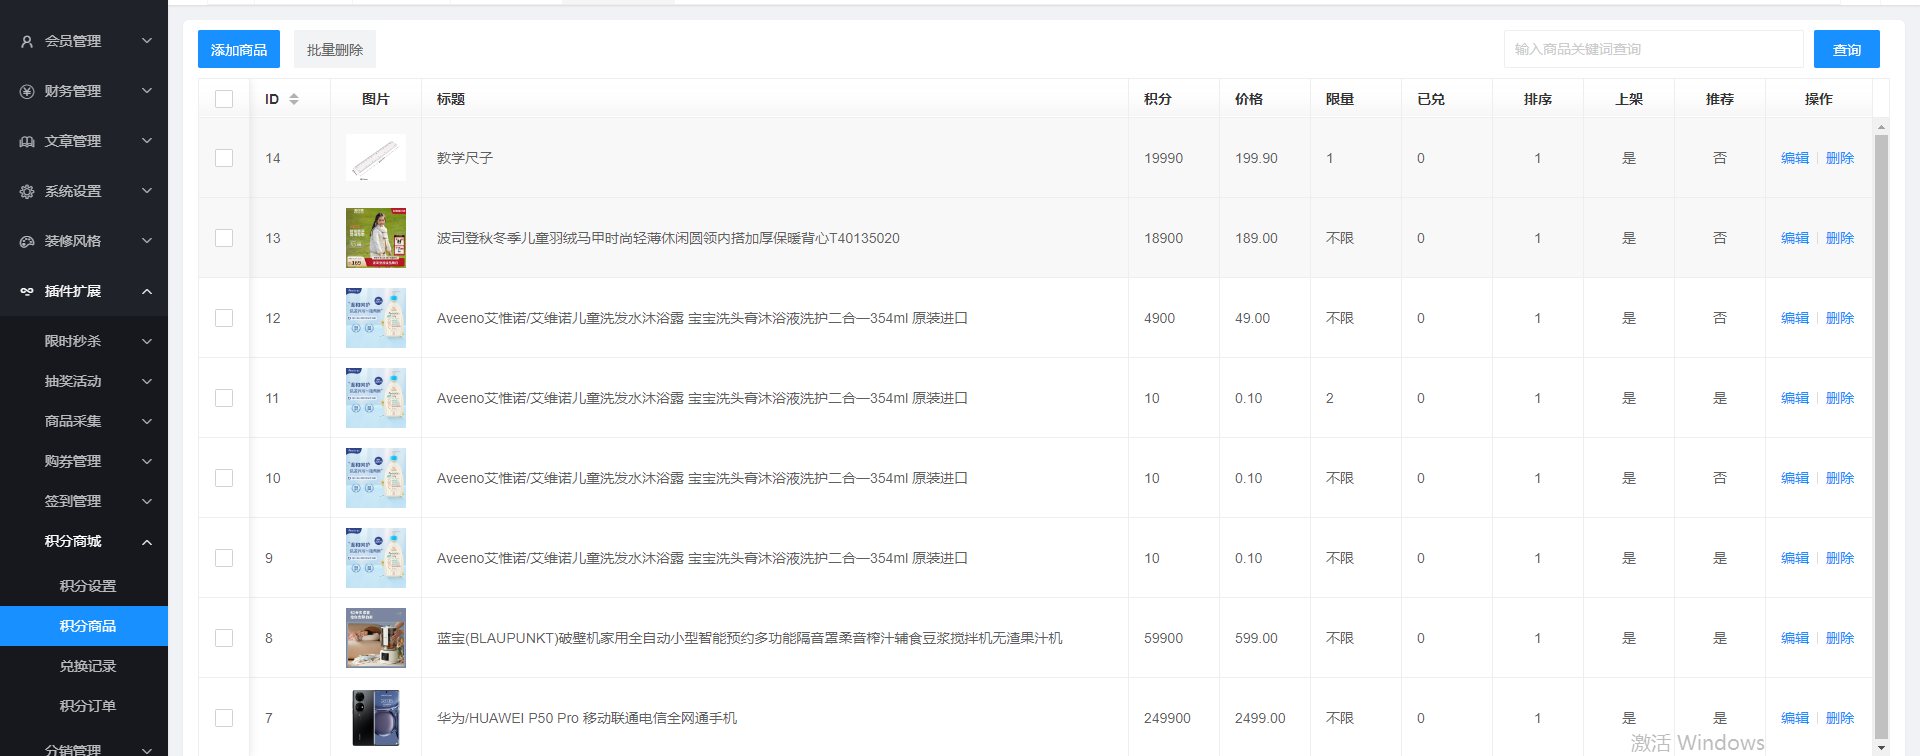The height and width of the screenshot is (756, 1920).
Task: Tick the select-all checkbox in table header
Action: (224, 99)
